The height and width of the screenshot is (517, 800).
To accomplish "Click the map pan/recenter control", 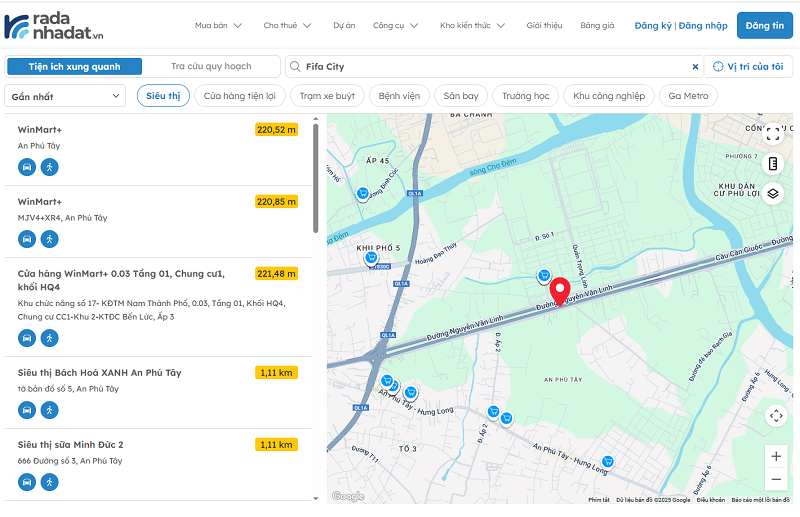I will click(x=776, y=416).
